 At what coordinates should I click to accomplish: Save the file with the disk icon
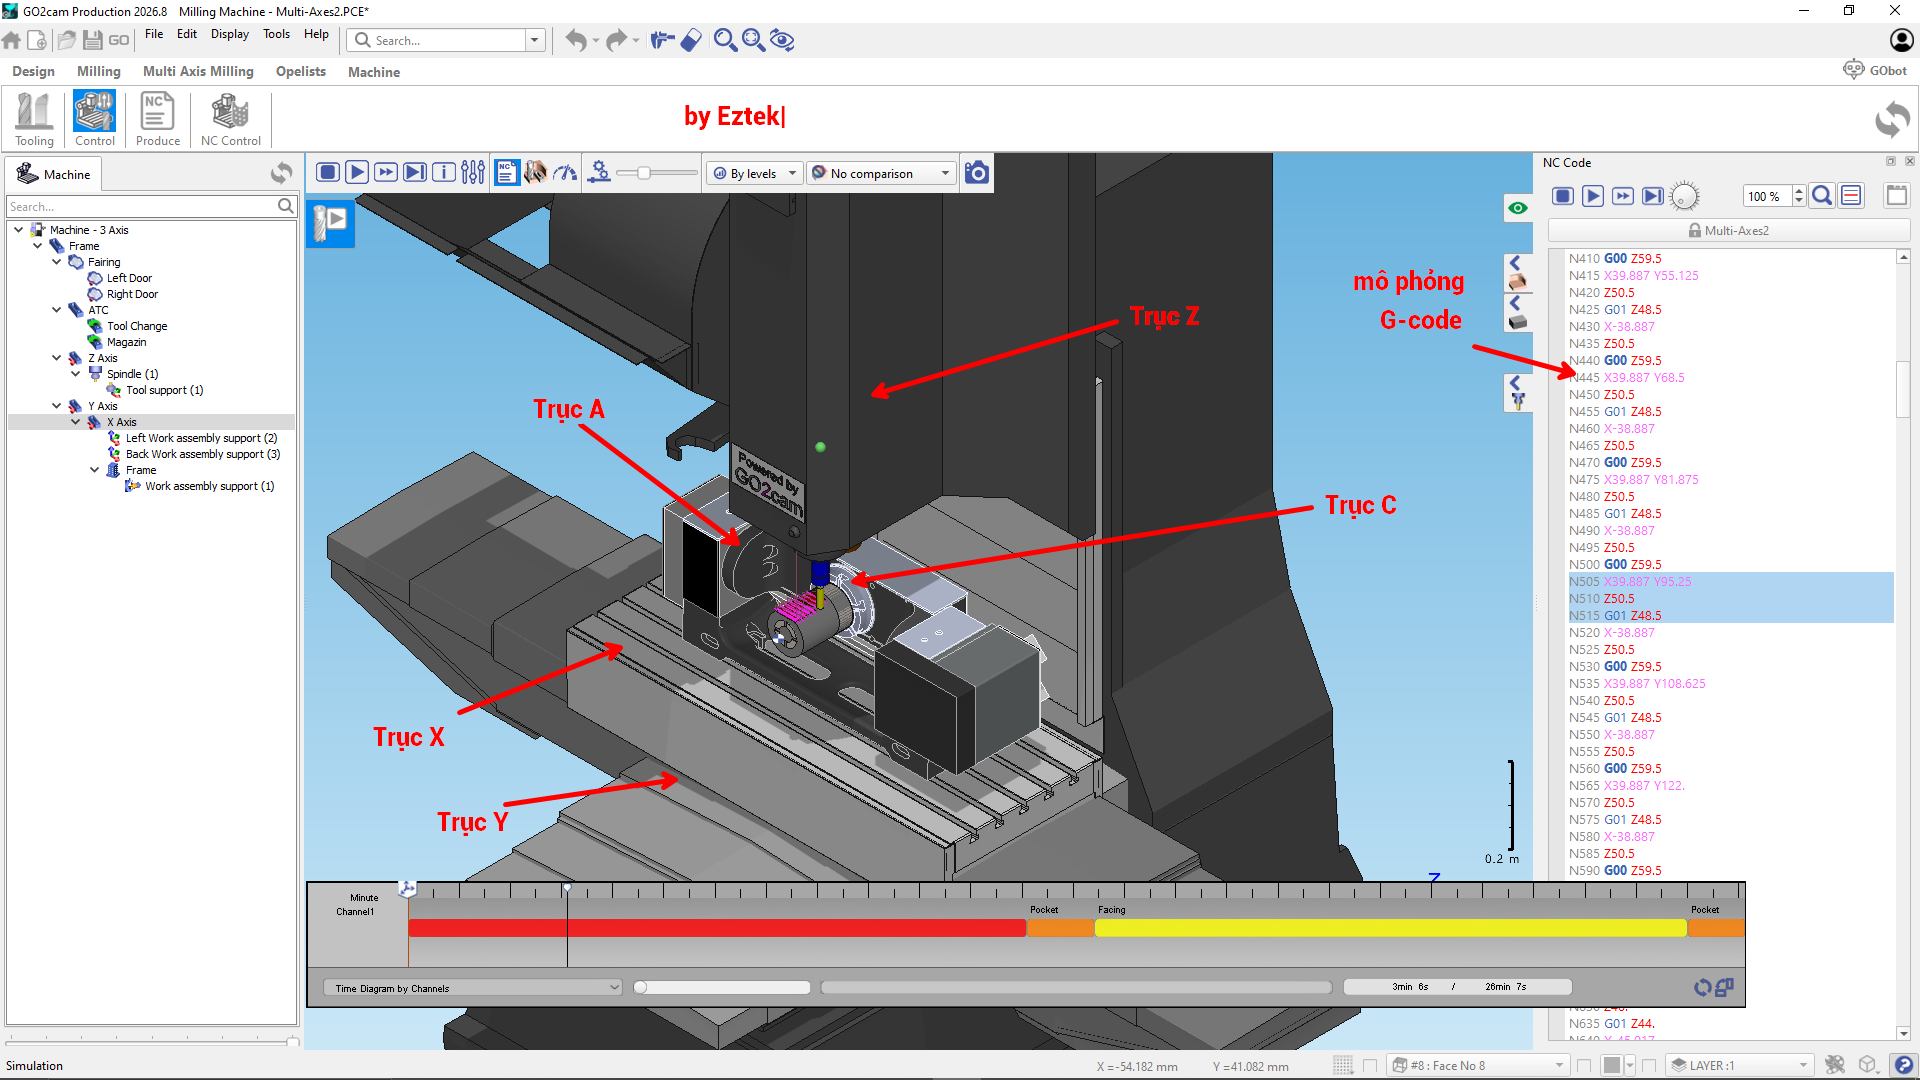pyautogui.click(x=93, y=40)
